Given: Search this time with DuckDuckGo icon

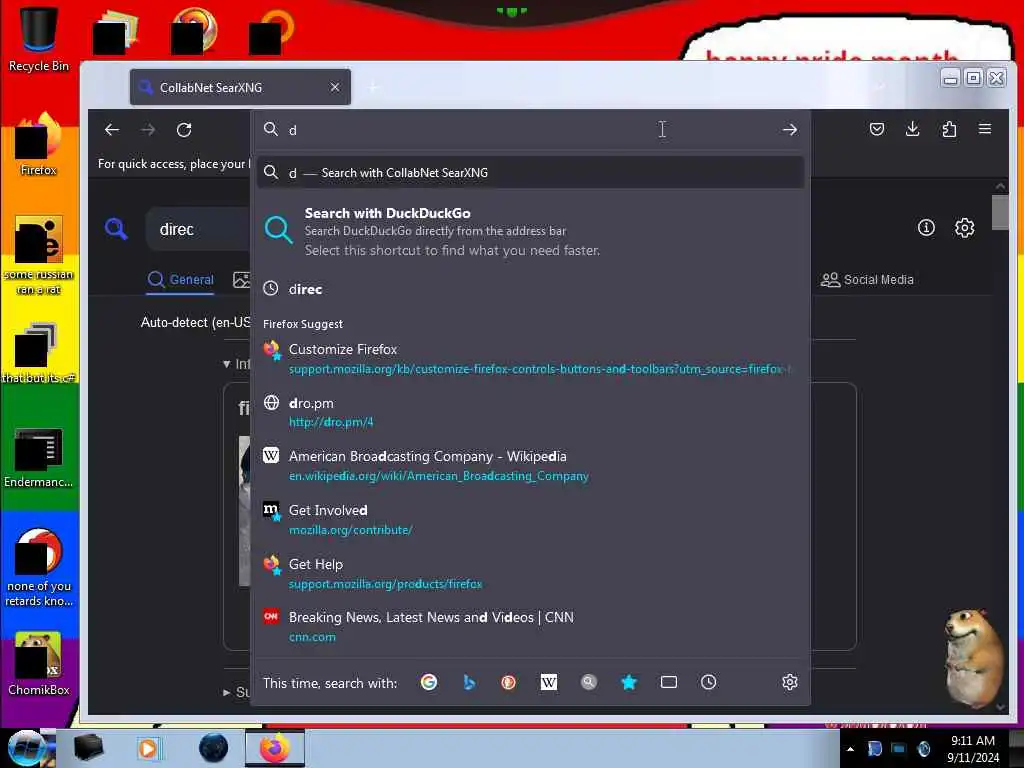Looking at the screenshot, I should tap(509, 682).
